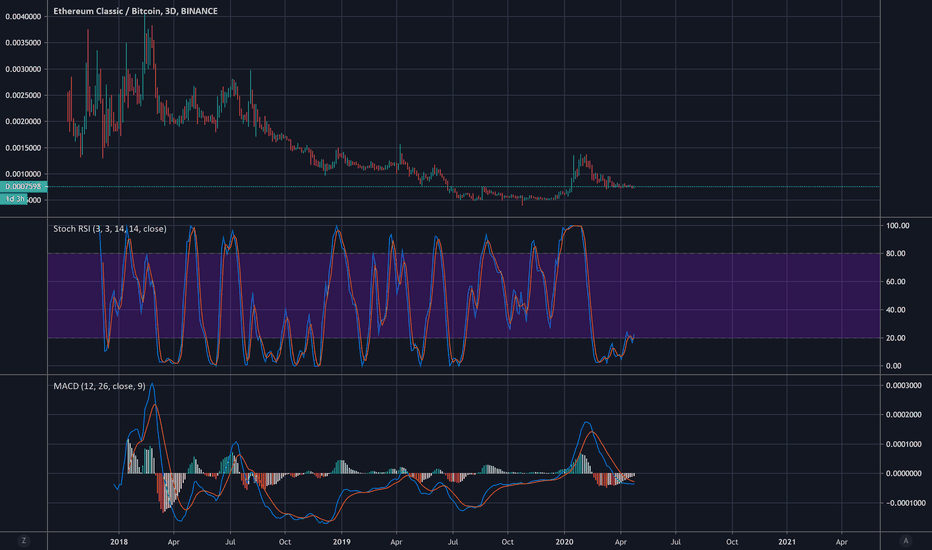Open the Stoch RSI (3, 3, 14, 14, close) legend
The height and width of the screenshot is (550, 932).
[109, 228]
